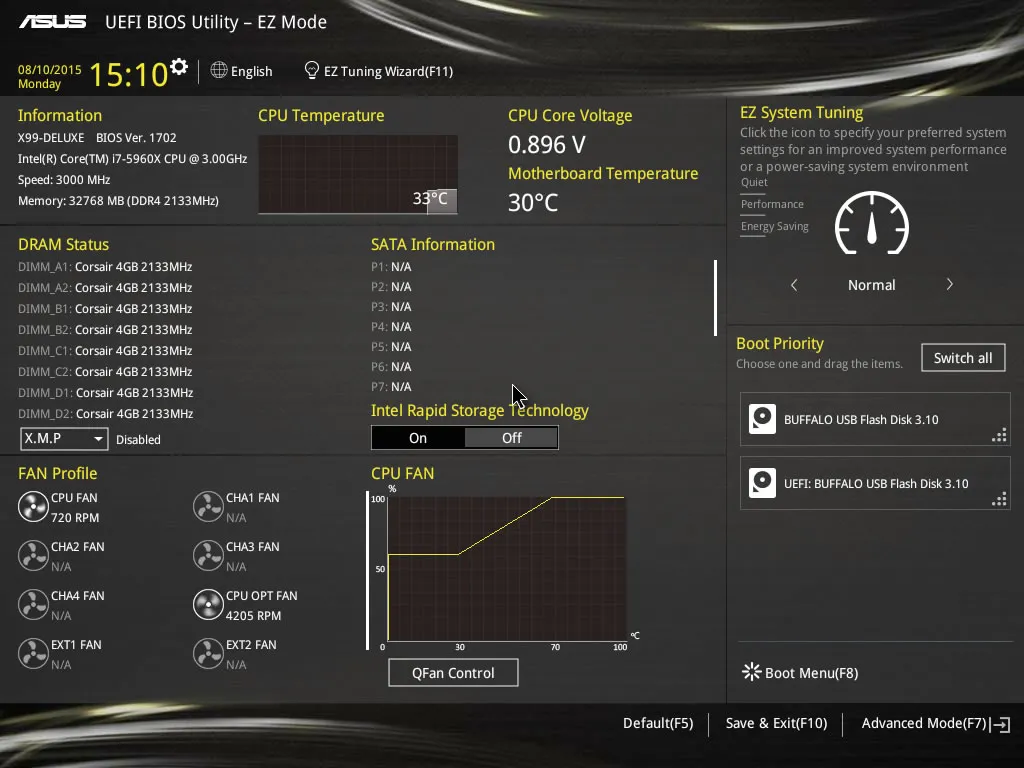Click the 30°C motherboard temperature value
Screen dimensions: 1024x768
point(533,202)
